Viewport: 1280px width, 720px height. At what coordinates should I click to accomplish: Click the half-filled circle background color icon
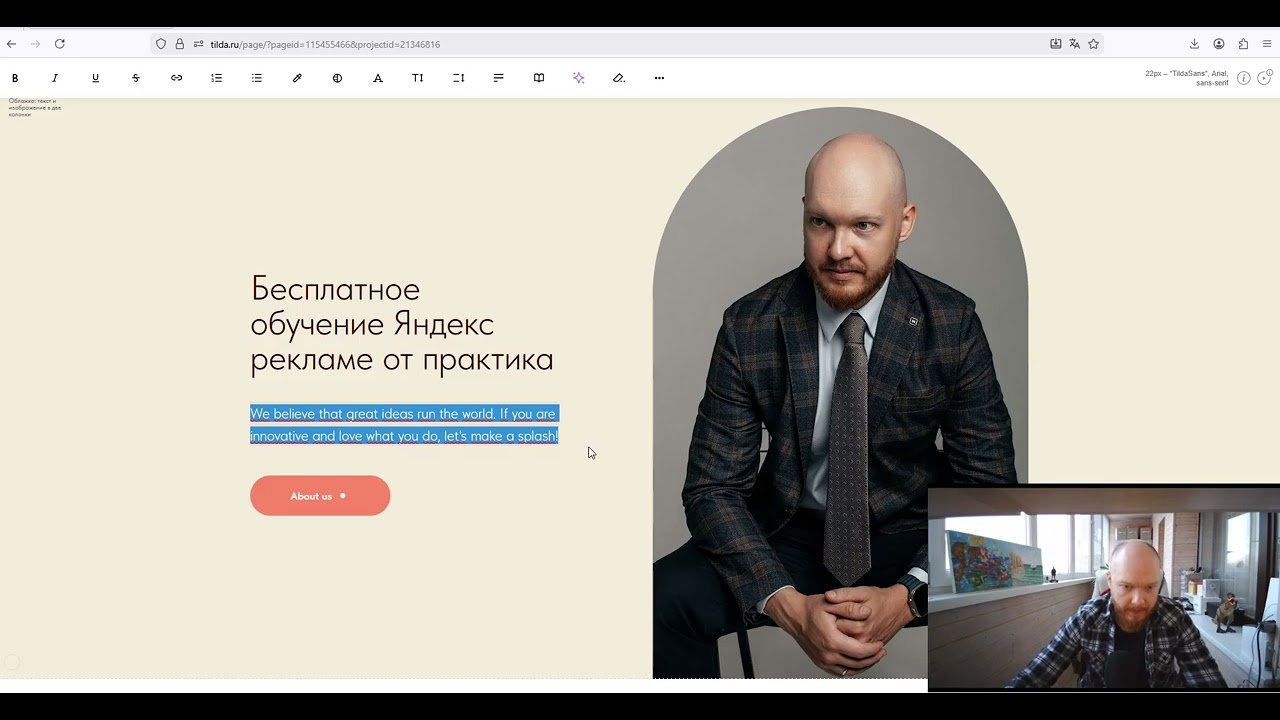[x=337, y=78]
